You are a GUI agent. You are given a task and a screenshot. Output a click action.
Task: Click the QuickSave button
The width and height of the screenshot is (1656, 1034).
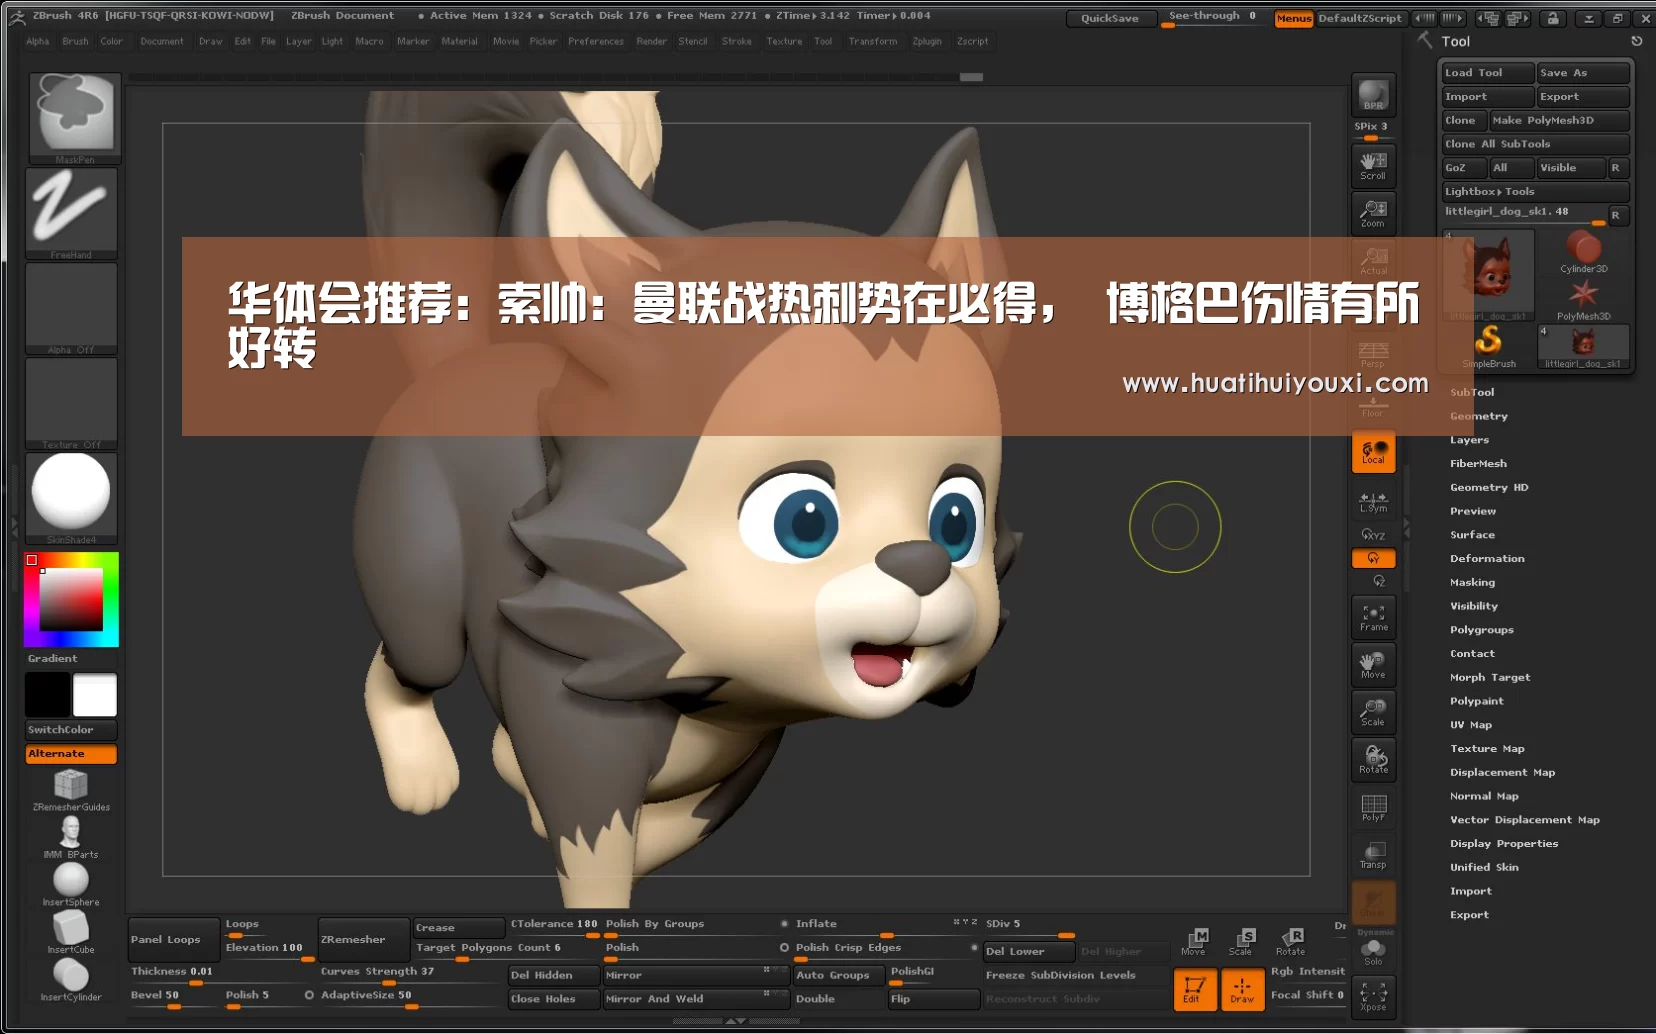1110,18
